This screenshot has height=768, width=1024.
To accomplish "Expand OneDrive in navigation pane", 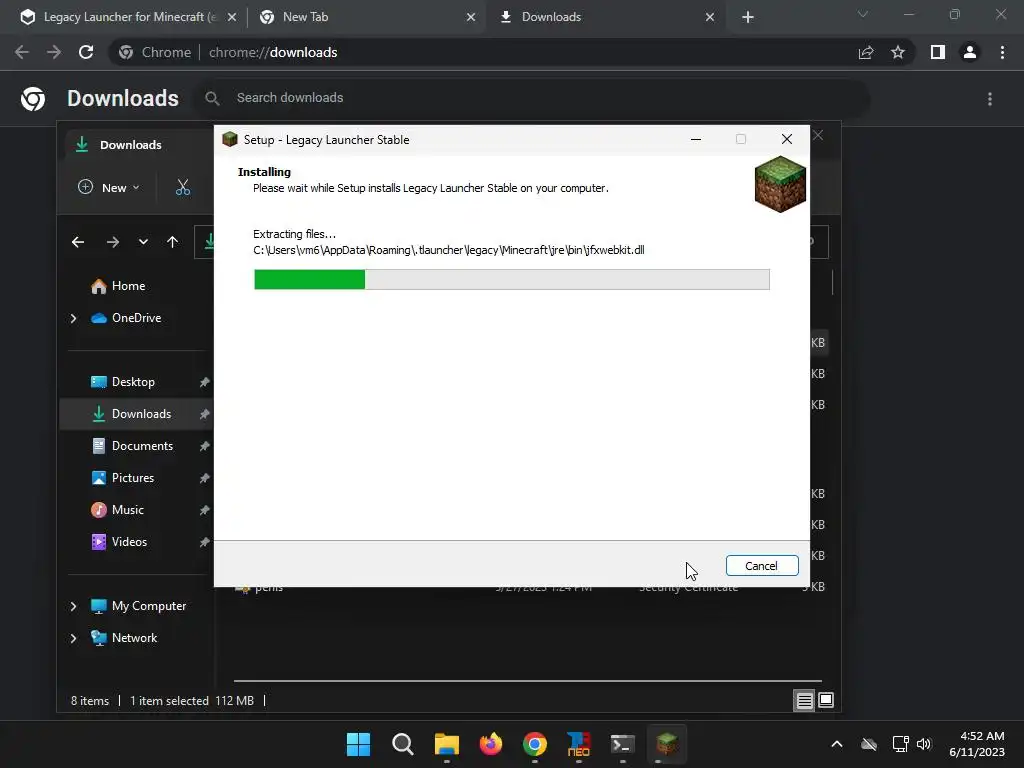I will (73, 318).
